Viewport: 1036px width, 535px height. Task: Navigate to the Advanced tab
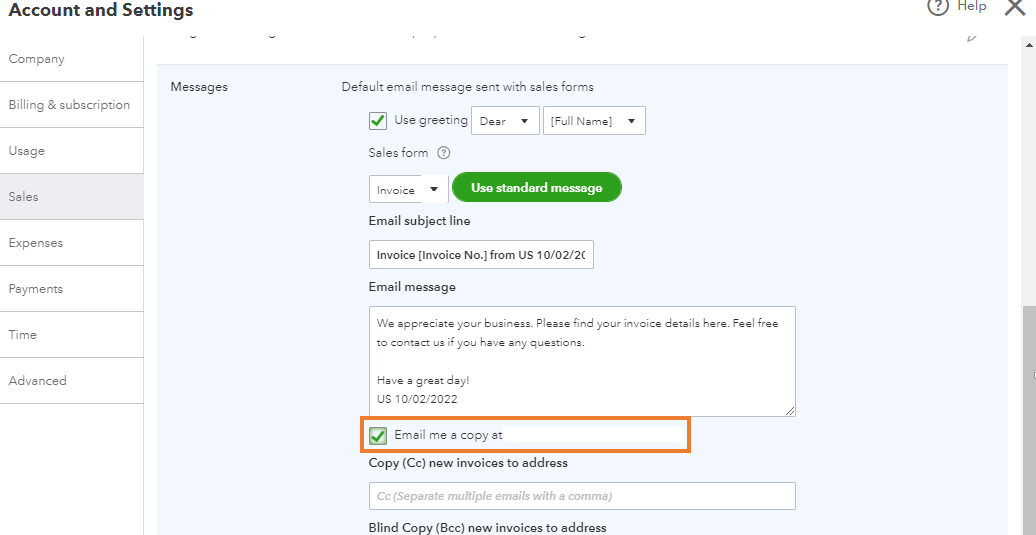(38, 381)
